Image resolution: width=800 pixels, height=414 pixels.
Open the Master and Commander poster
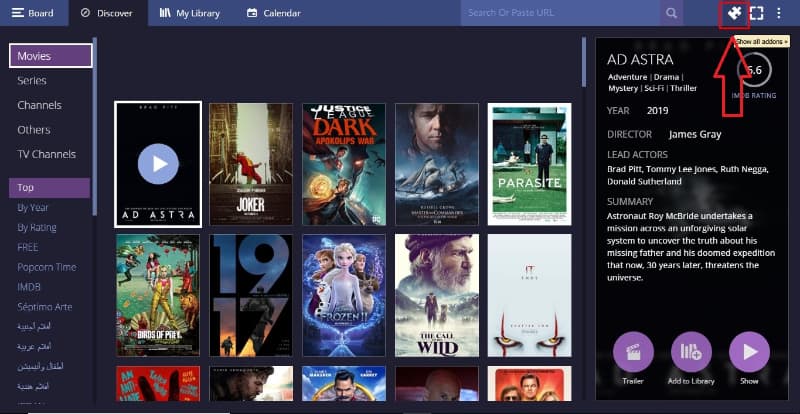pyautogui.click(x=437, y=164)
